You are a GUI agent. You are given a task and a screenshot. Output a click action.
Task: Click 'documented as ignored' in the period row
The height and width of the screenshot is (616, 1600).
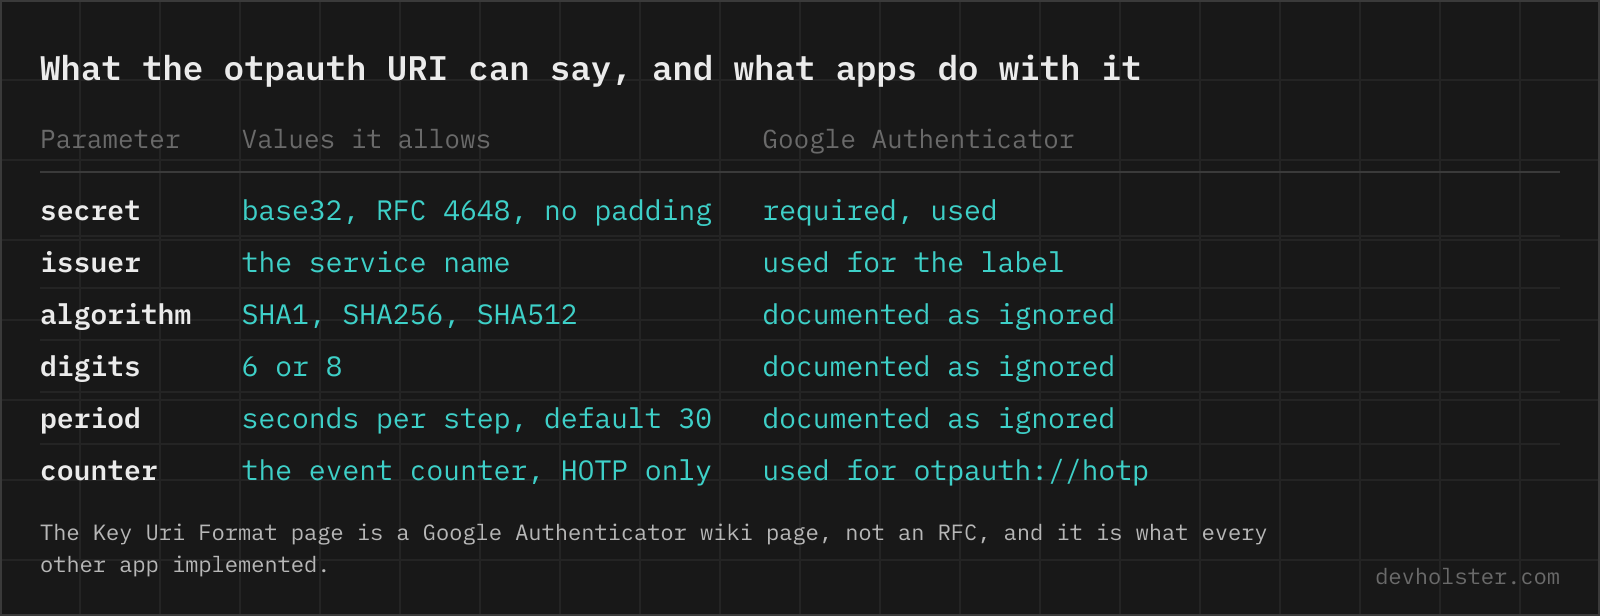[938, 419]
